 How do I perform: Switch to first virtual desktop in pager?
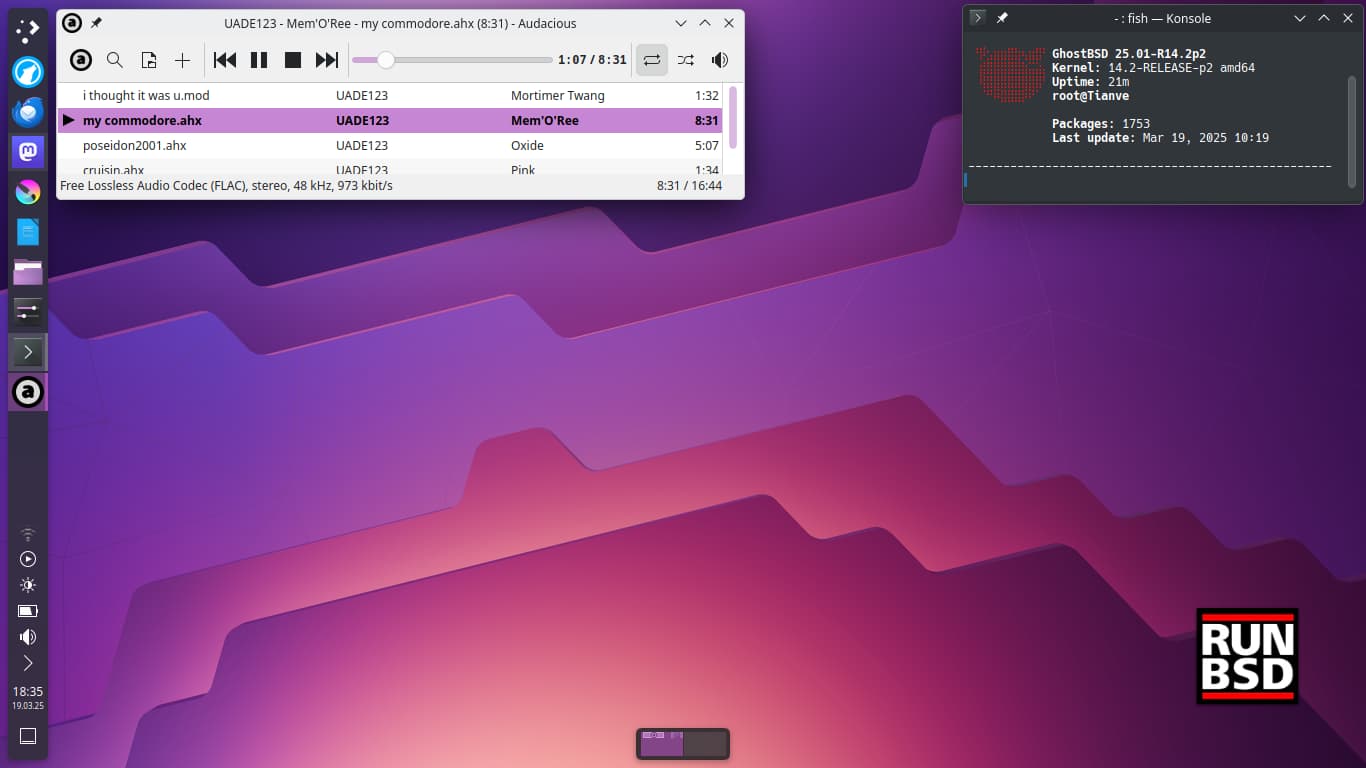pos(661,743)
